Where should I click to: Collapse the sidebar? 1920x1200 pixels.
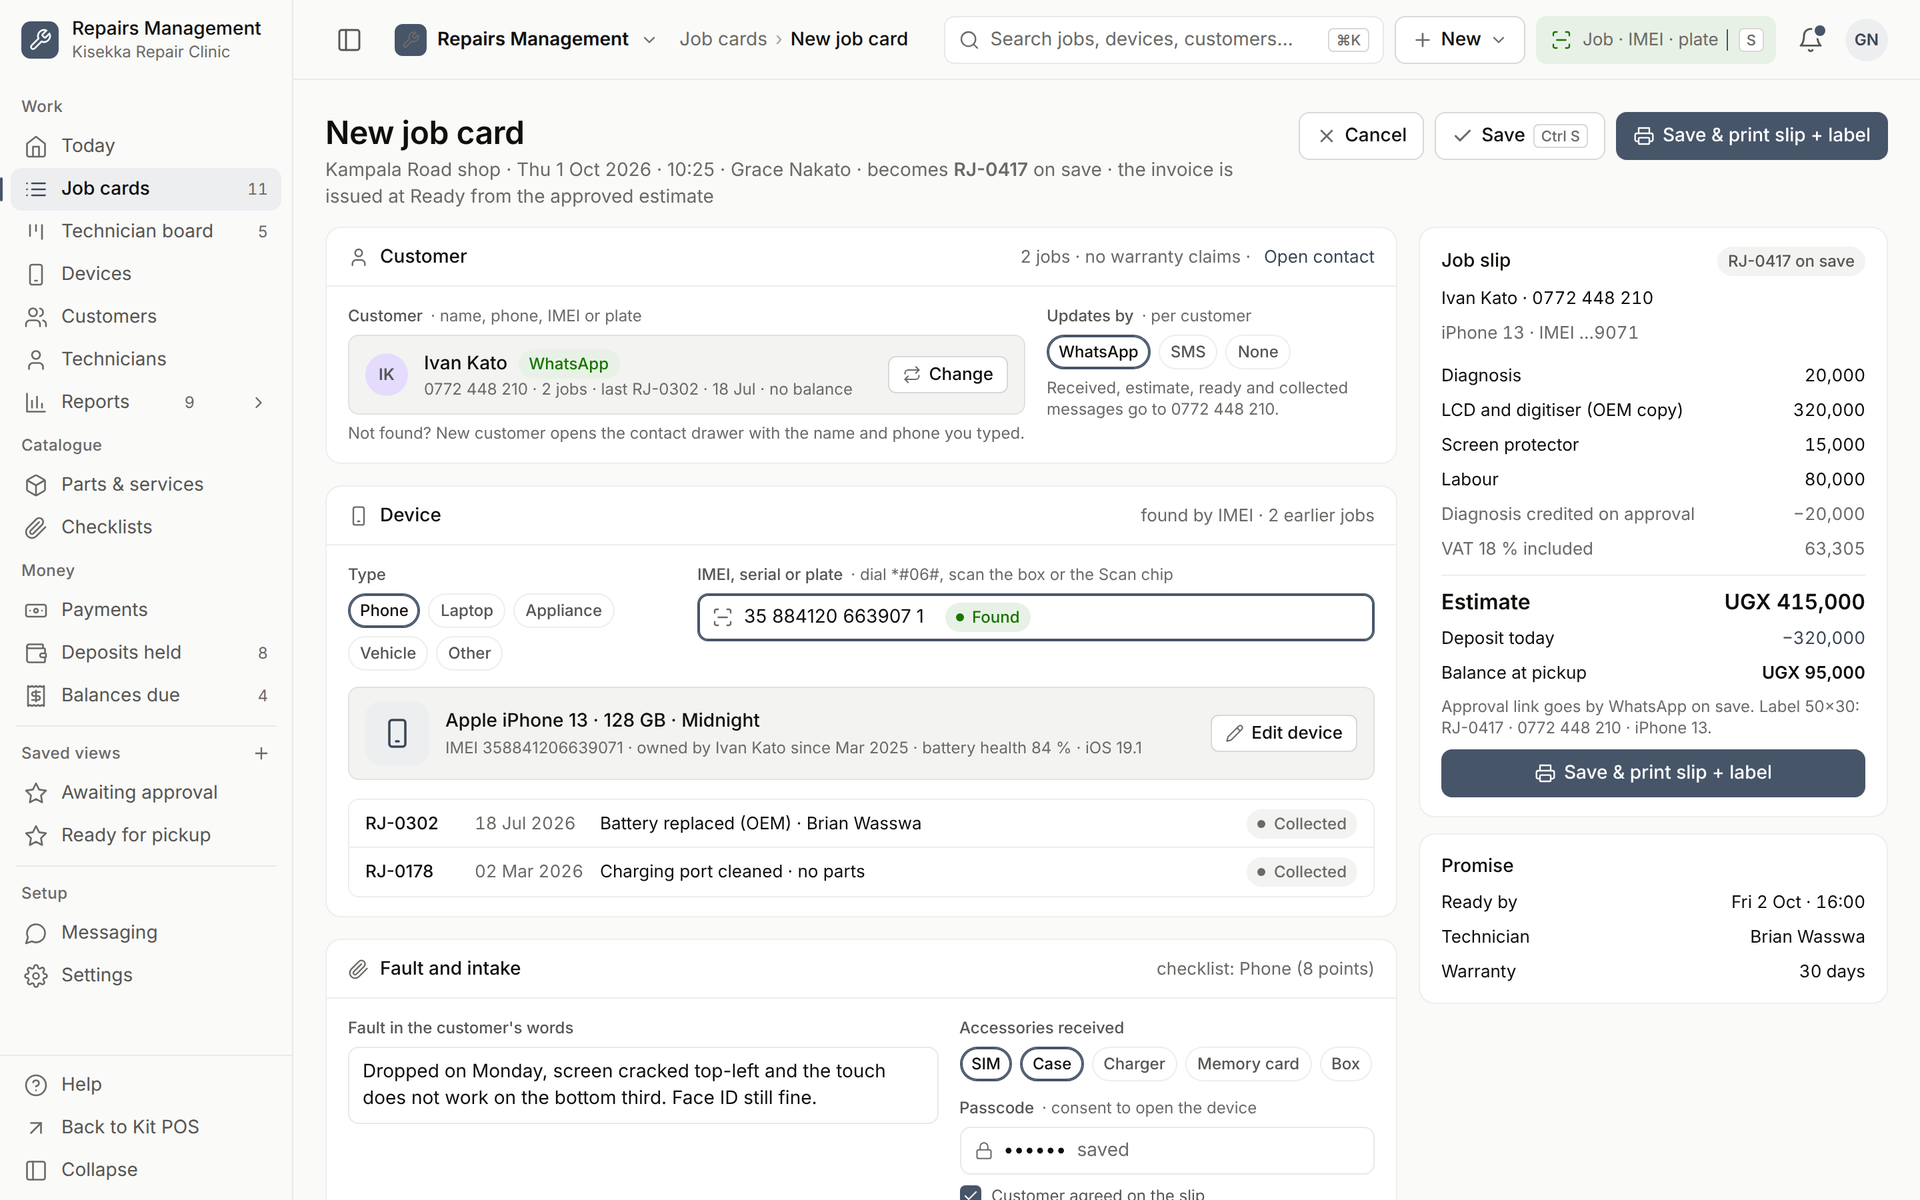point(146,1170)
